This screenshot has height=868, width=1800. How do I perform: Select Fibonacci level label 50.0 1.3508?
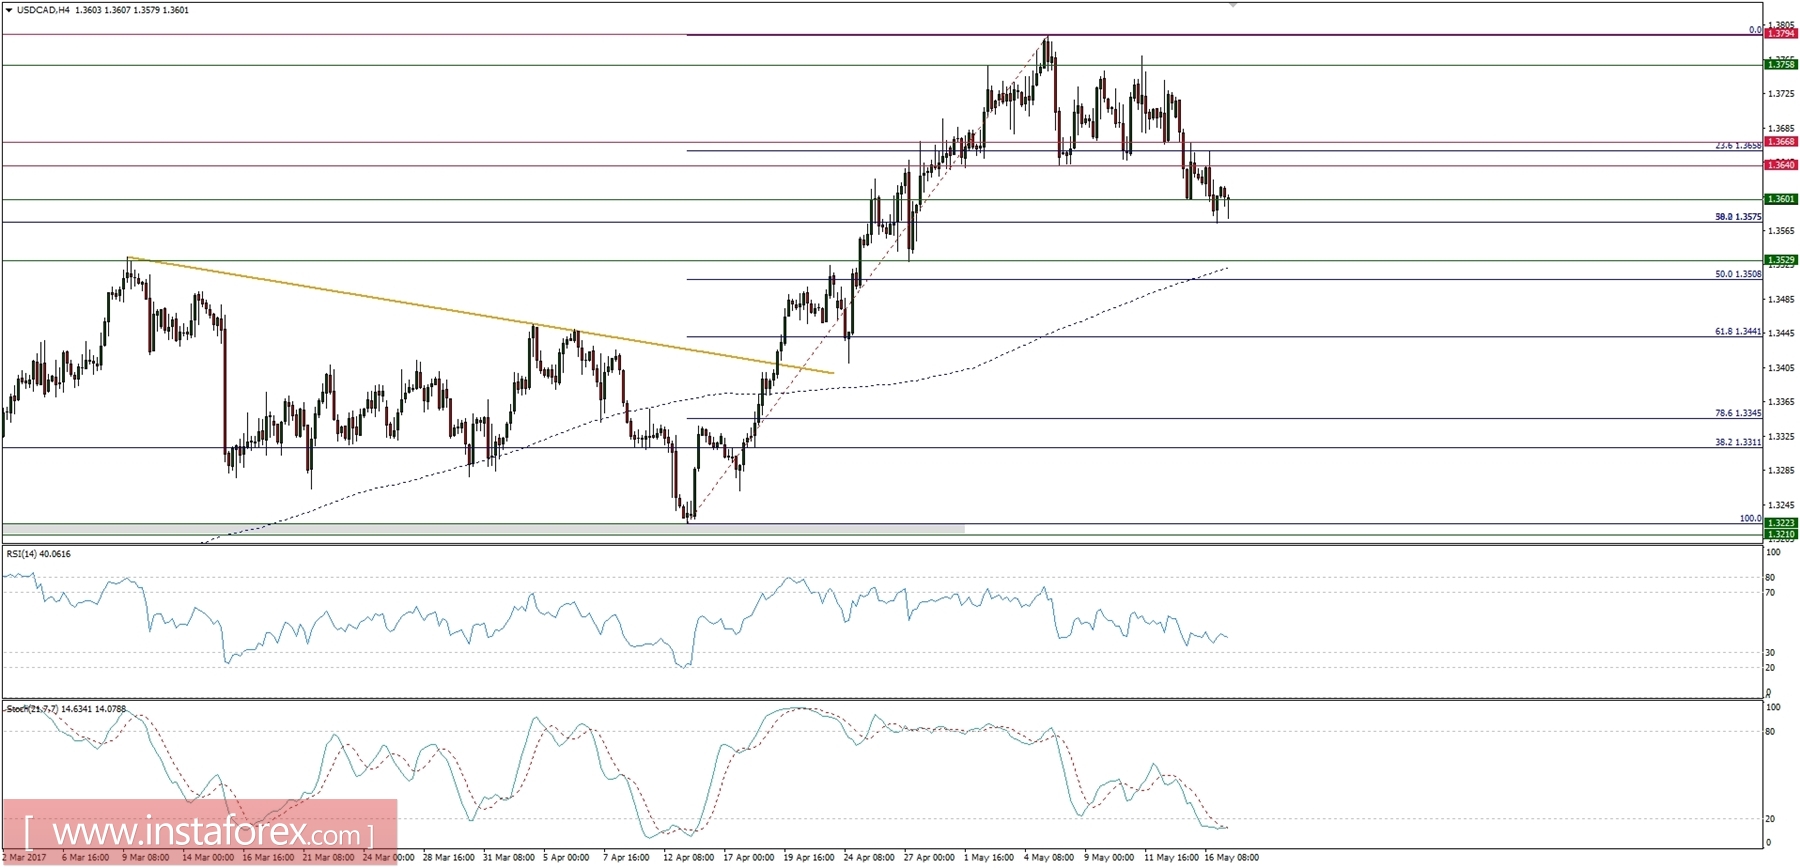(x=1738, y=274)
